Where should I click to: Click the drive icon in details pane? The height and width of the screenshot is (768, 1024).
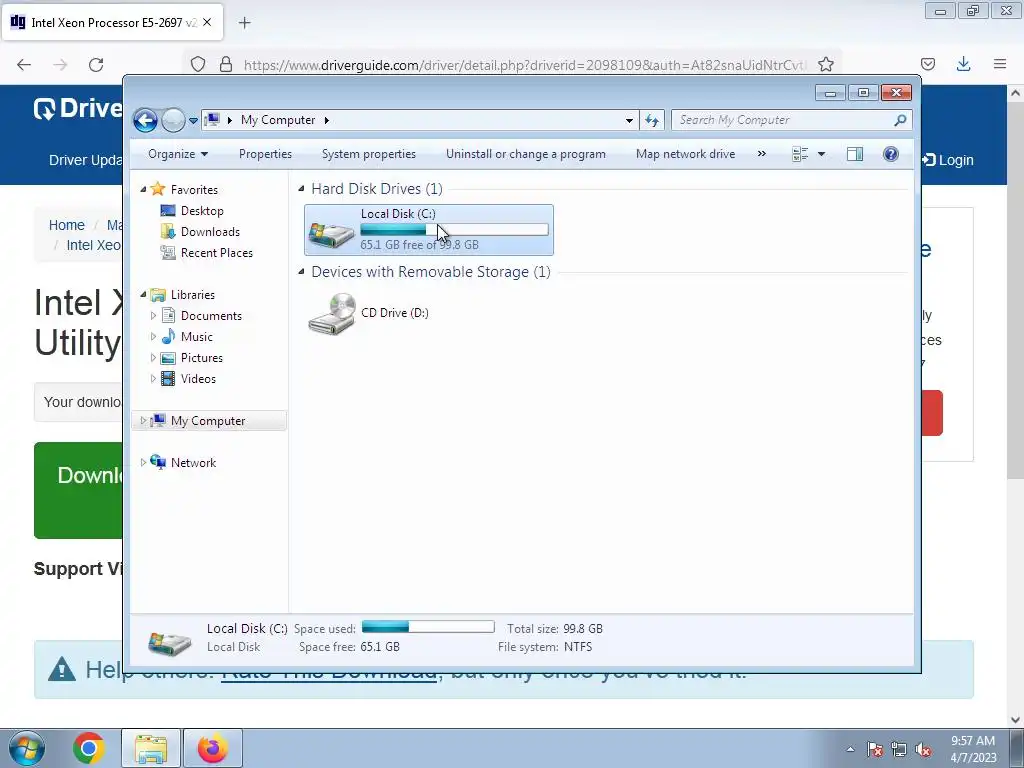tap(170, 642)
